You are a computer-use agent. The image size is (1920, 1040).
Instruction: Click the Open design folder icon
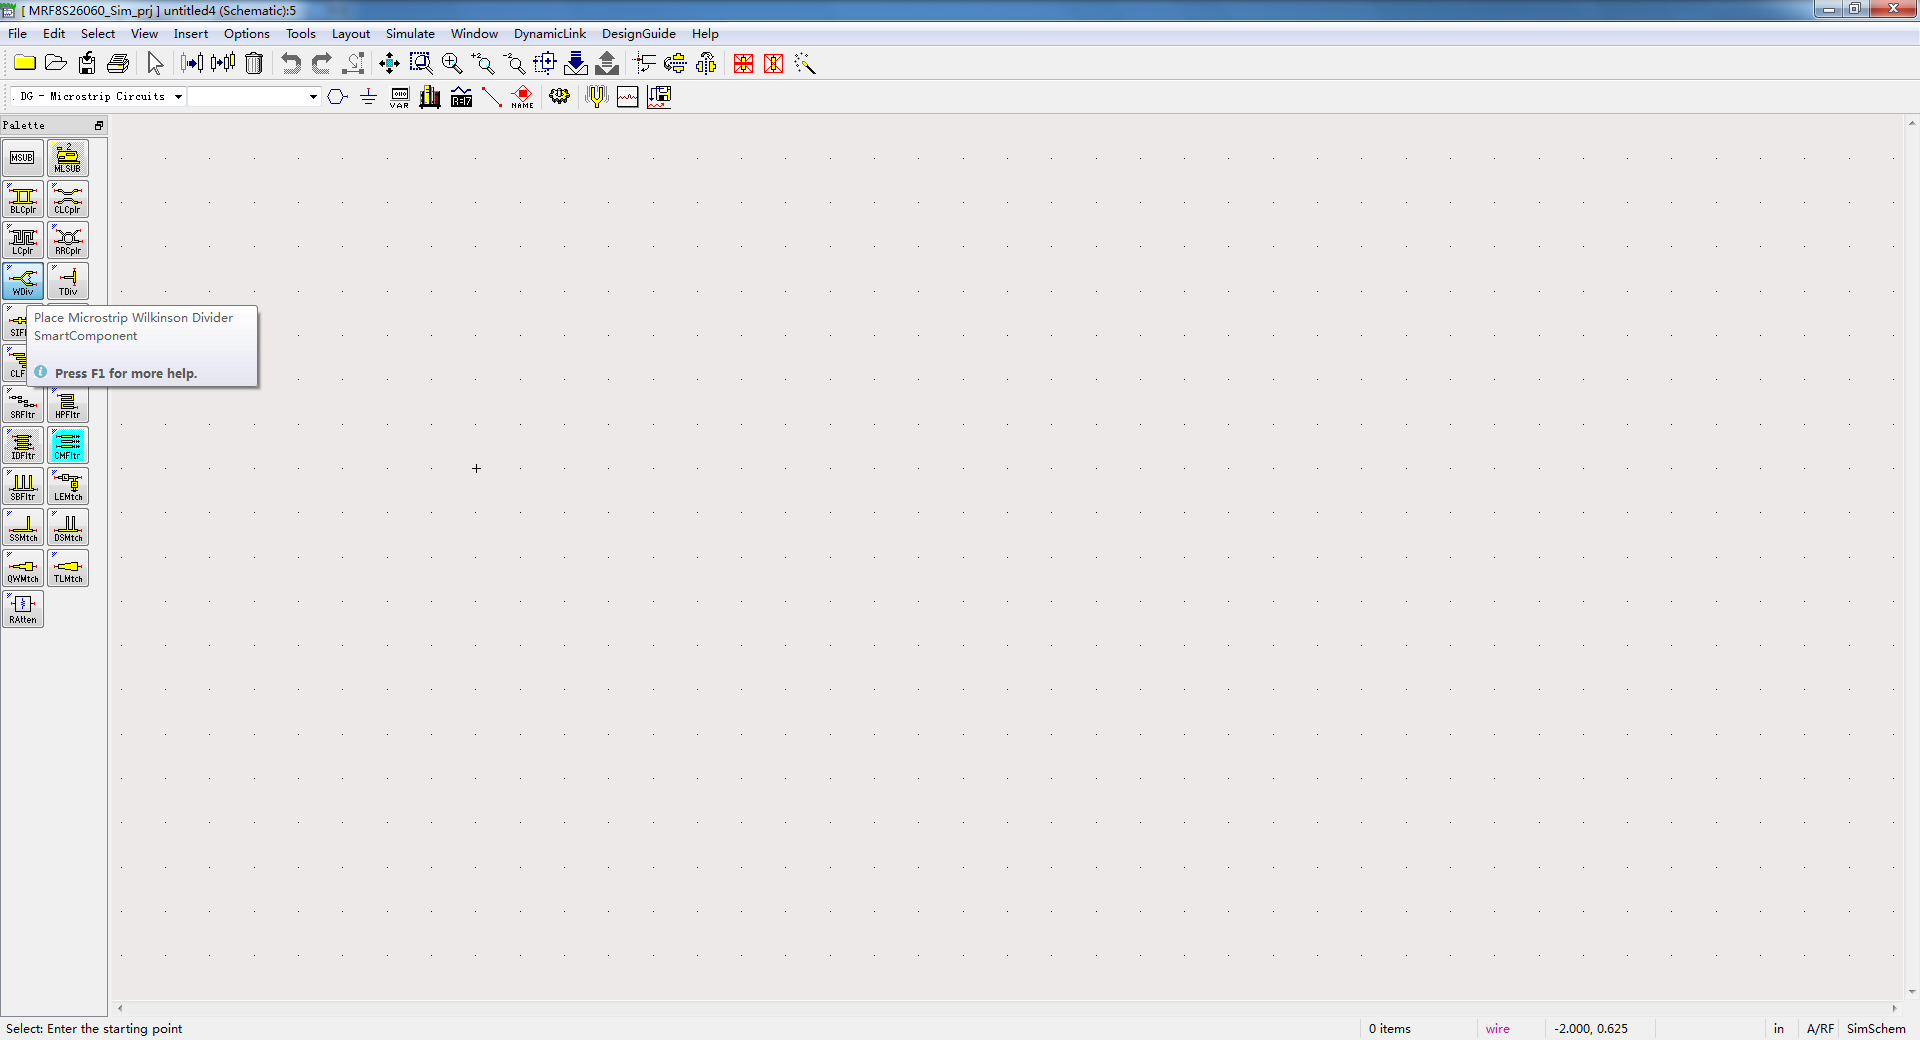(x=56, y=64)
